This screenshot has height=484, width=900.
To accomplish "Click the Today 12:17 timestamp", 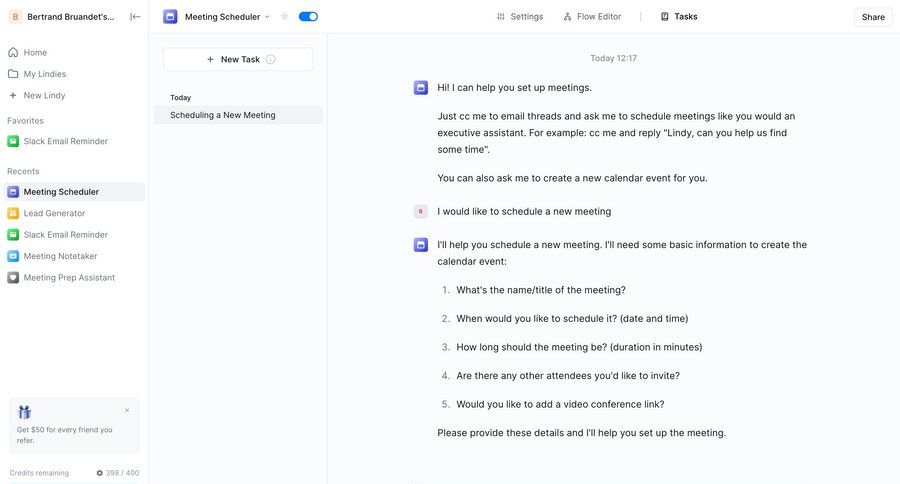I will [613, 58].
